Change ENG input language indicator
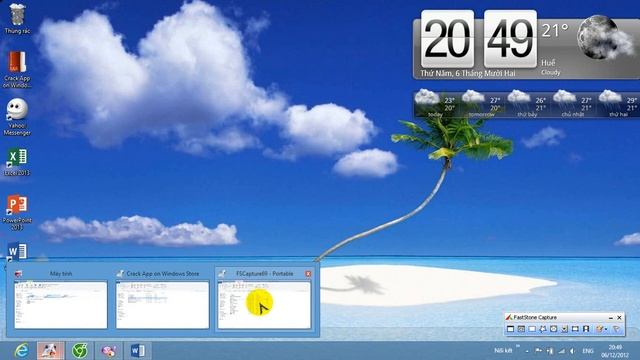 [x=588, y=351]
